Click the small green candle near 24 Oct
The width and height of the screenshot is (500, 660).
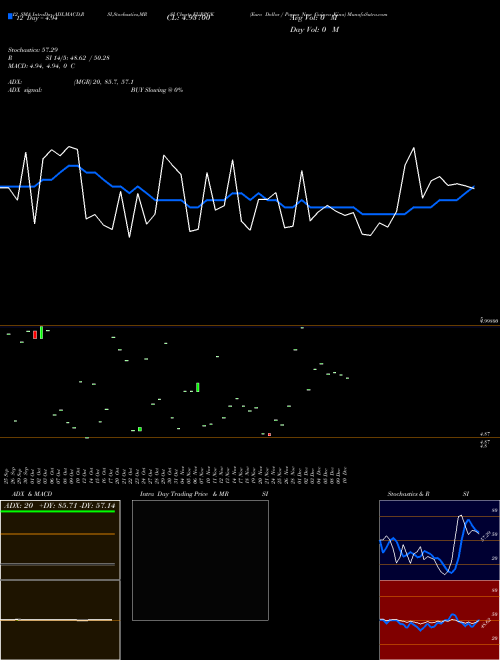coord(140,429)
